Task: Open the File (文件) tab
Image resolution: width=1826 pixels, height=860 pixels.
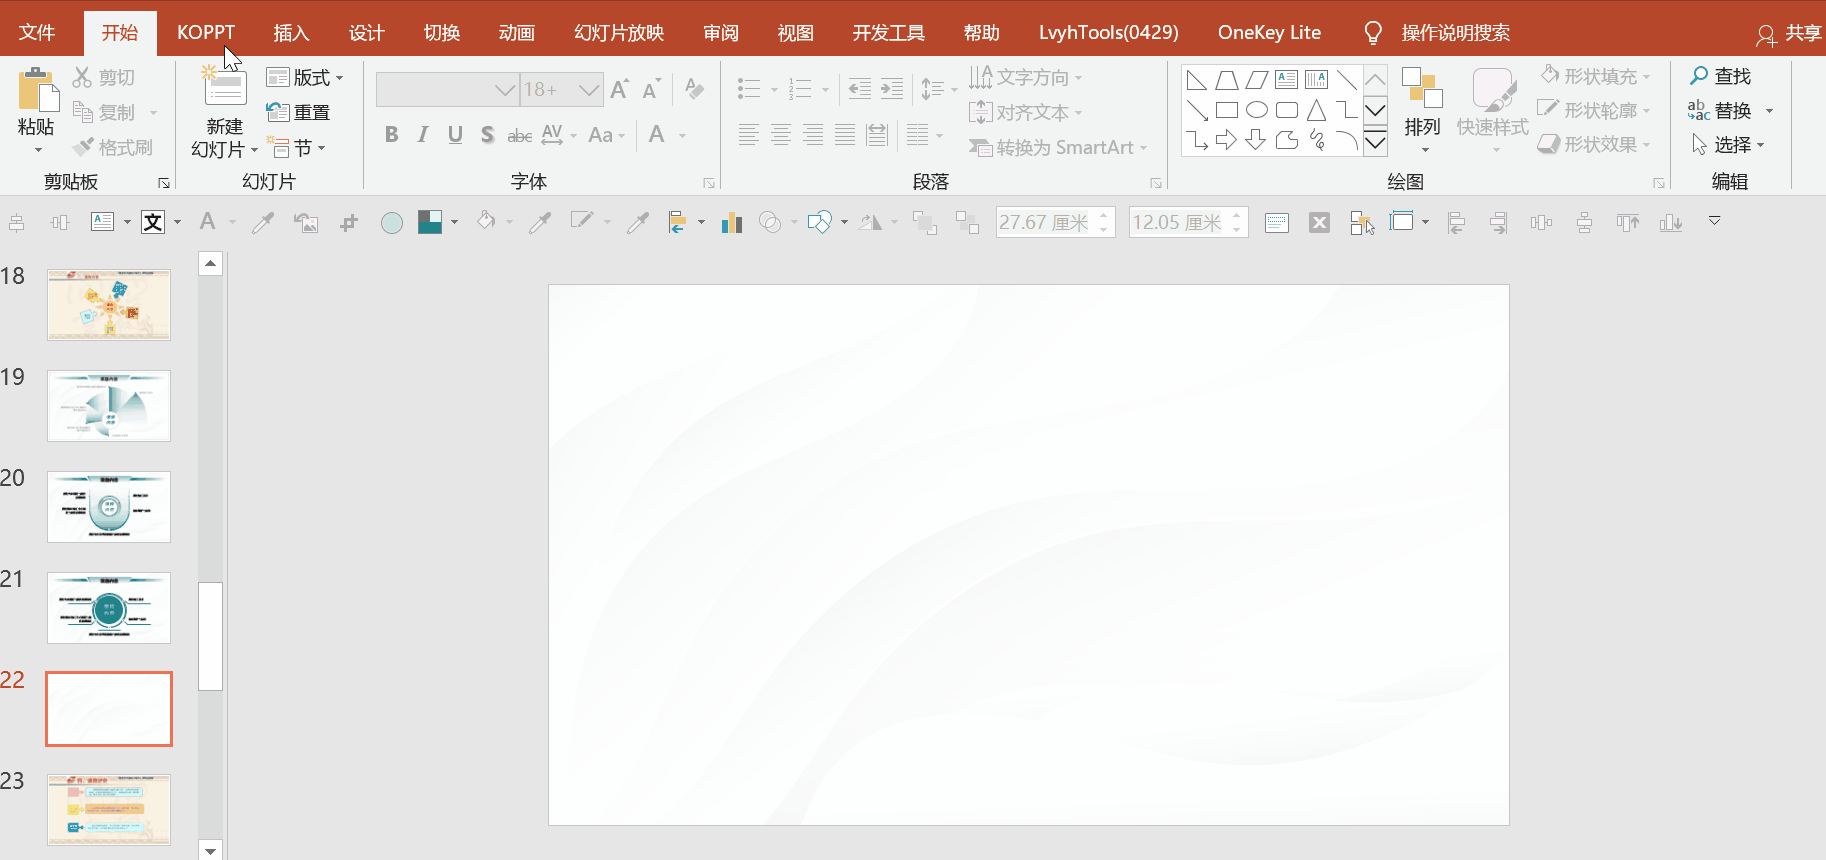Action: pos(37,32)
